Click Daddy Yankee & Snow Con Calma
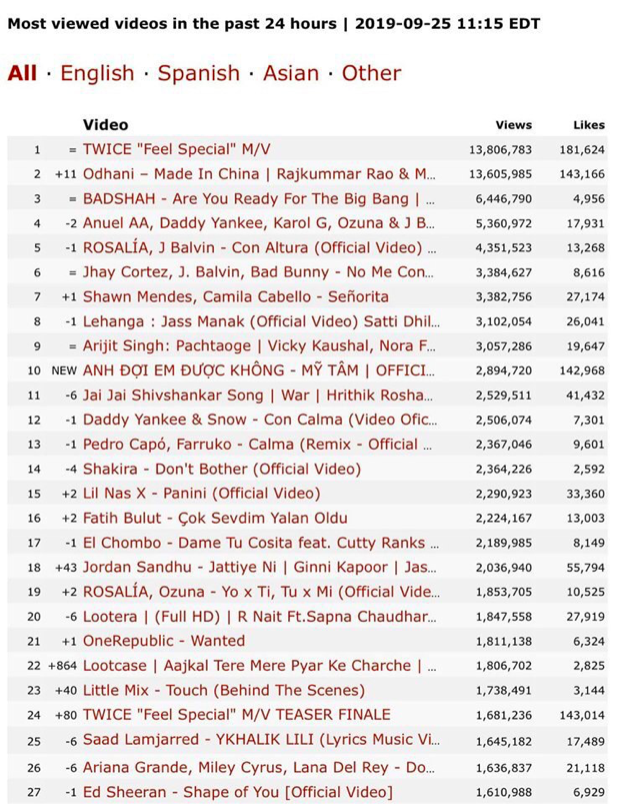The width and height of the screenshot is (617, 804). point(260,419)
